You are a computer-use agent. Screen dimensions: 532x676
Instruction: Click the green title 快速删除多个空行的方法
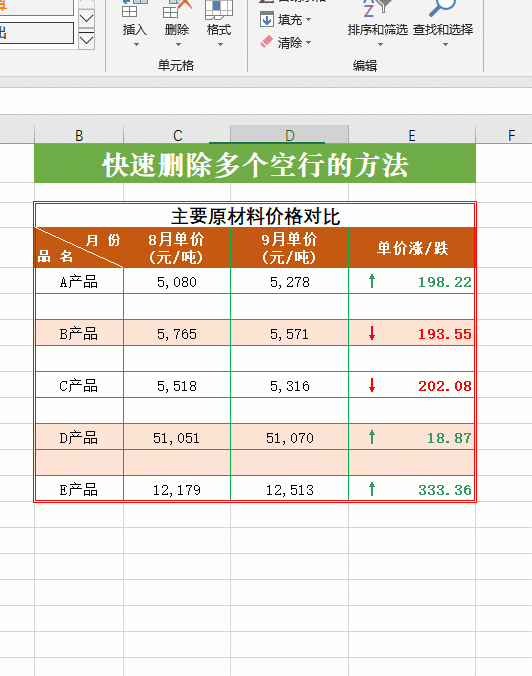255,164
